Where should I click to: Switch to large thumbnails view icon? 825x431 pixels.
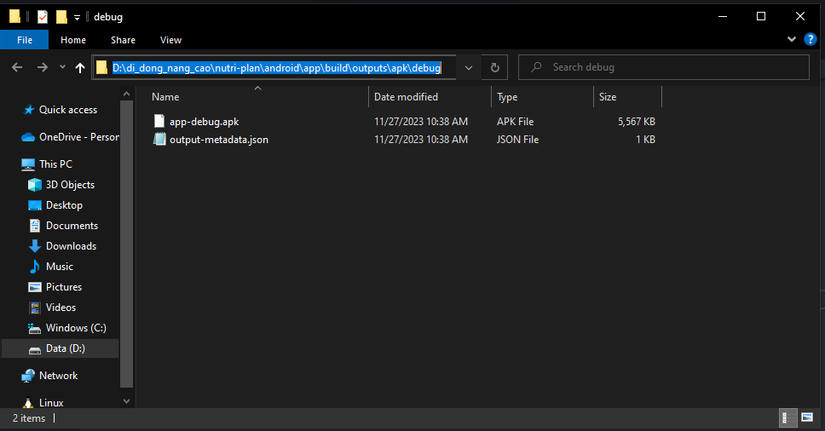click(x=807, y=418)
